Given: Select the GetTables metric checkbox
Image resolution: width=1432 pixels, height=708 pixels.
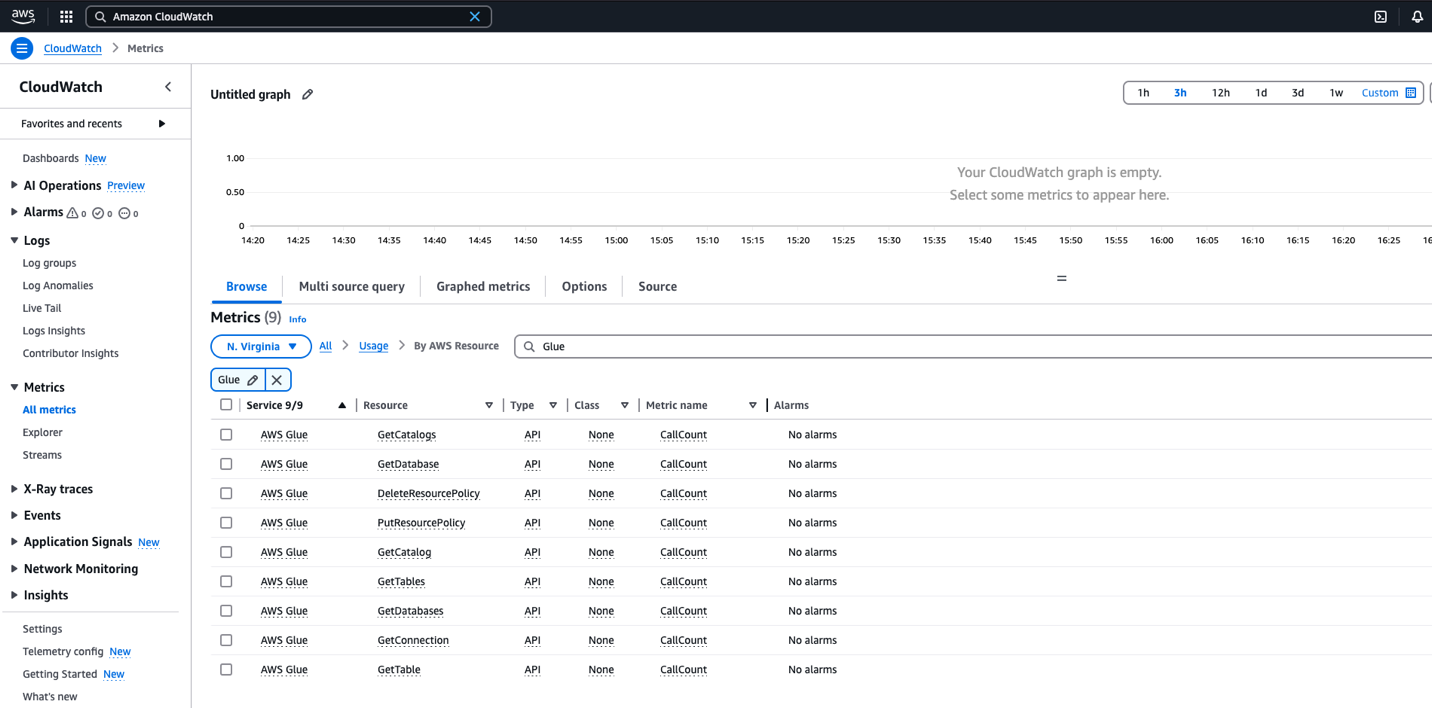Looking at the screenshot, I should pyautogui.click(x=226, y=581).
